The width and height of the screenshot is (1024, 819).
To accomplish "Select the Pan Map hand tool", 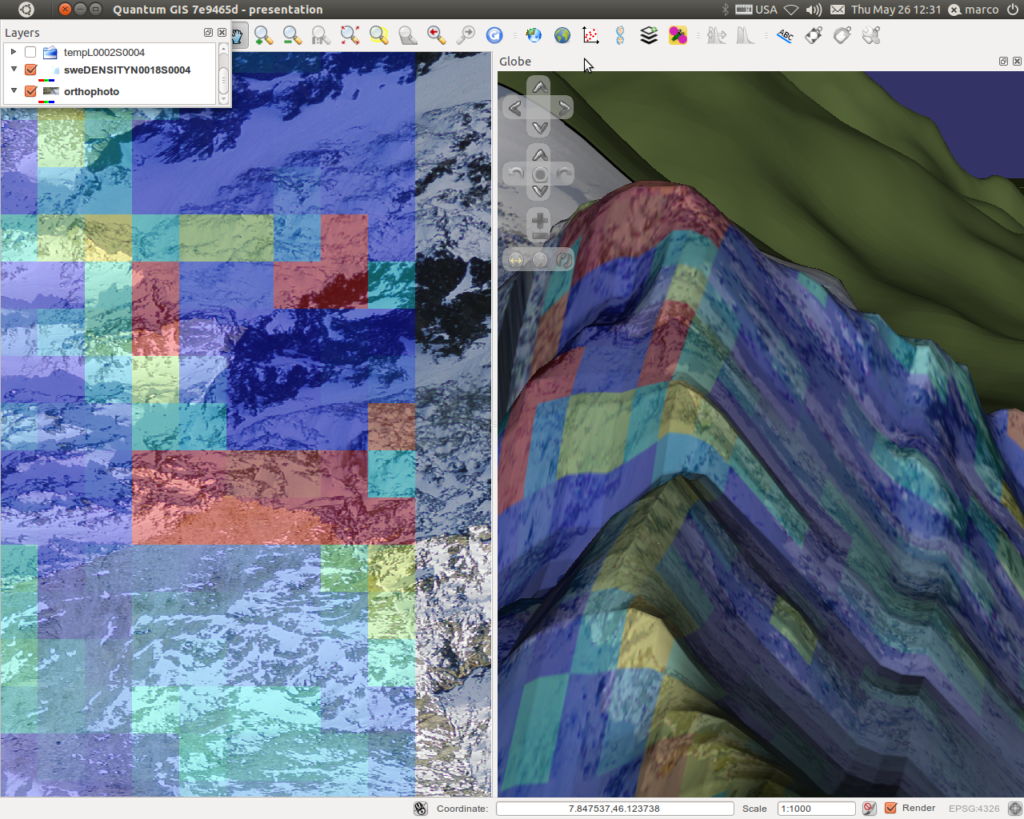I will pyautogui.click(x=238, y=36).
